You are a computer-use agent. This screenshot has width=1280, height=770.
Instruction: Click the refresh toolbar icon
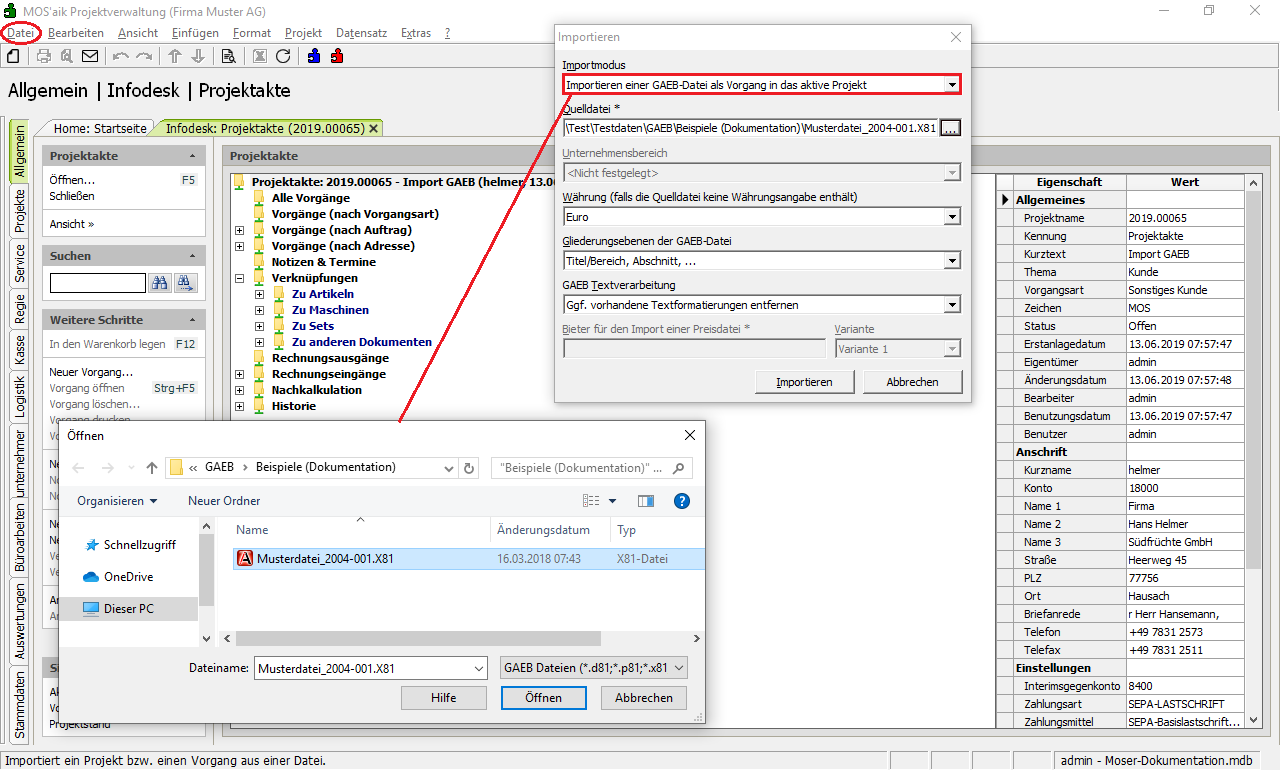click(x=283, y=56)
